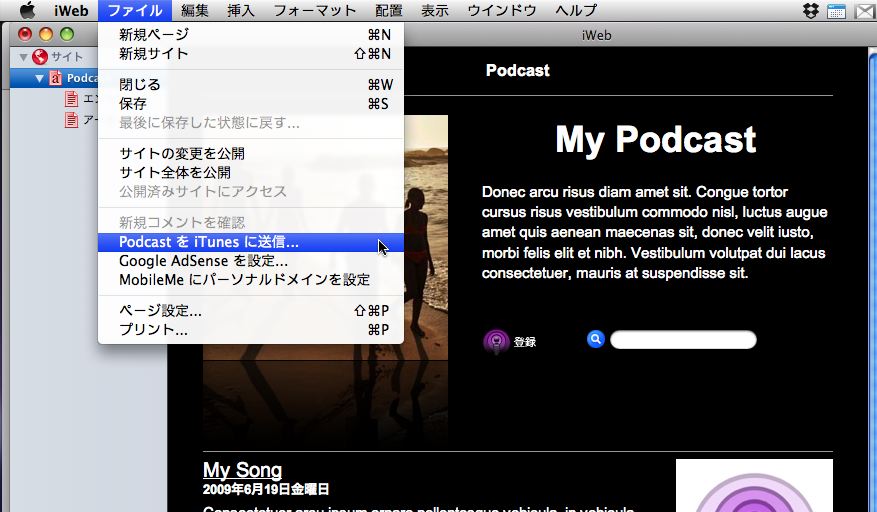The image size is (877, 512).
Task: Select MobileMe にパーソナルドメインを設定 item
Action: coord(251,280)
